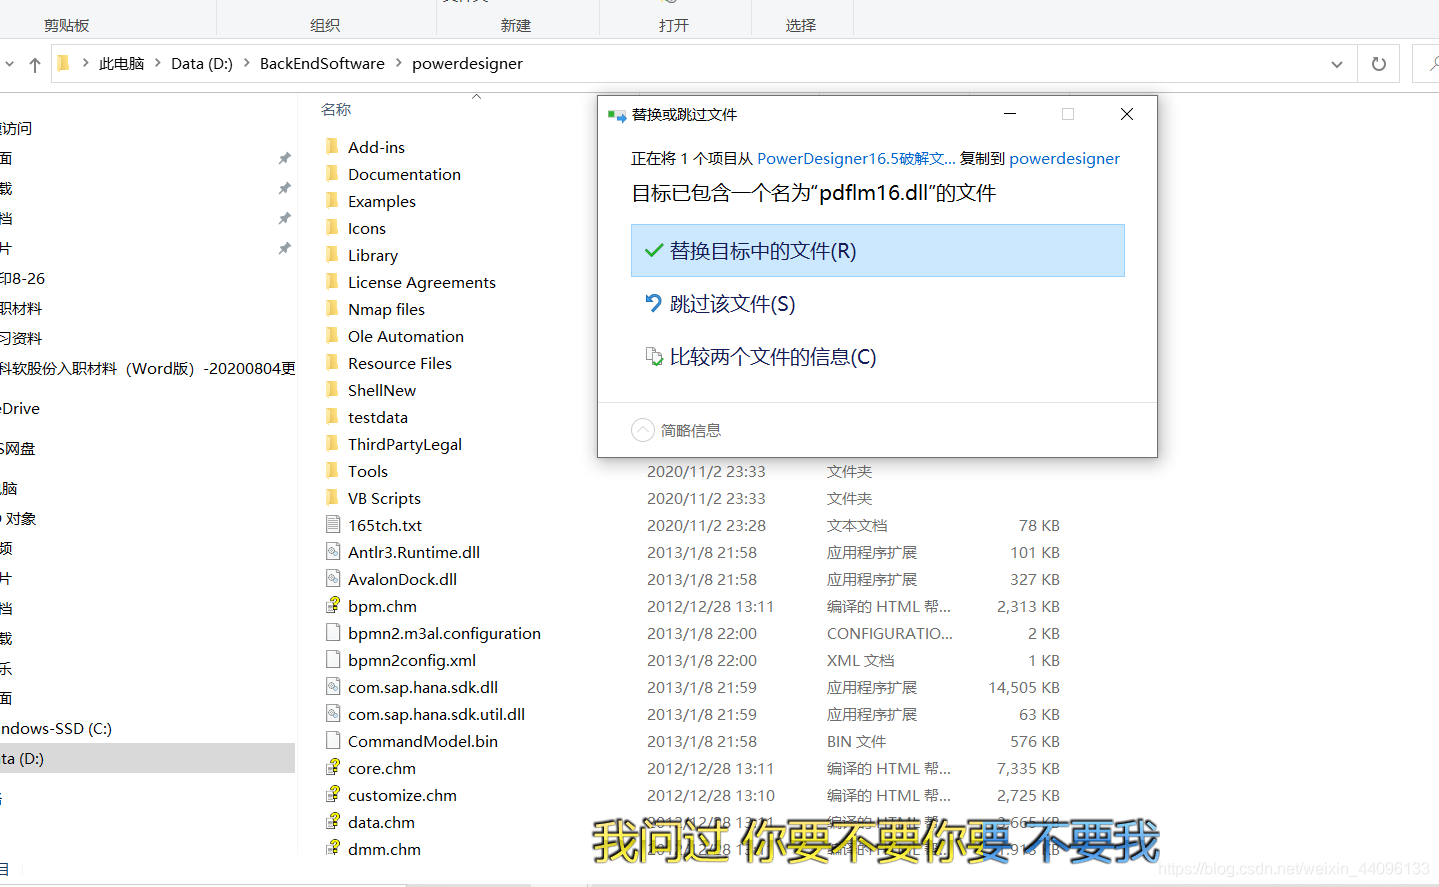Select the CommandModel.bin file name
Screen dimensions: 1439x887
pyautogui.click(x=423, y=741)
